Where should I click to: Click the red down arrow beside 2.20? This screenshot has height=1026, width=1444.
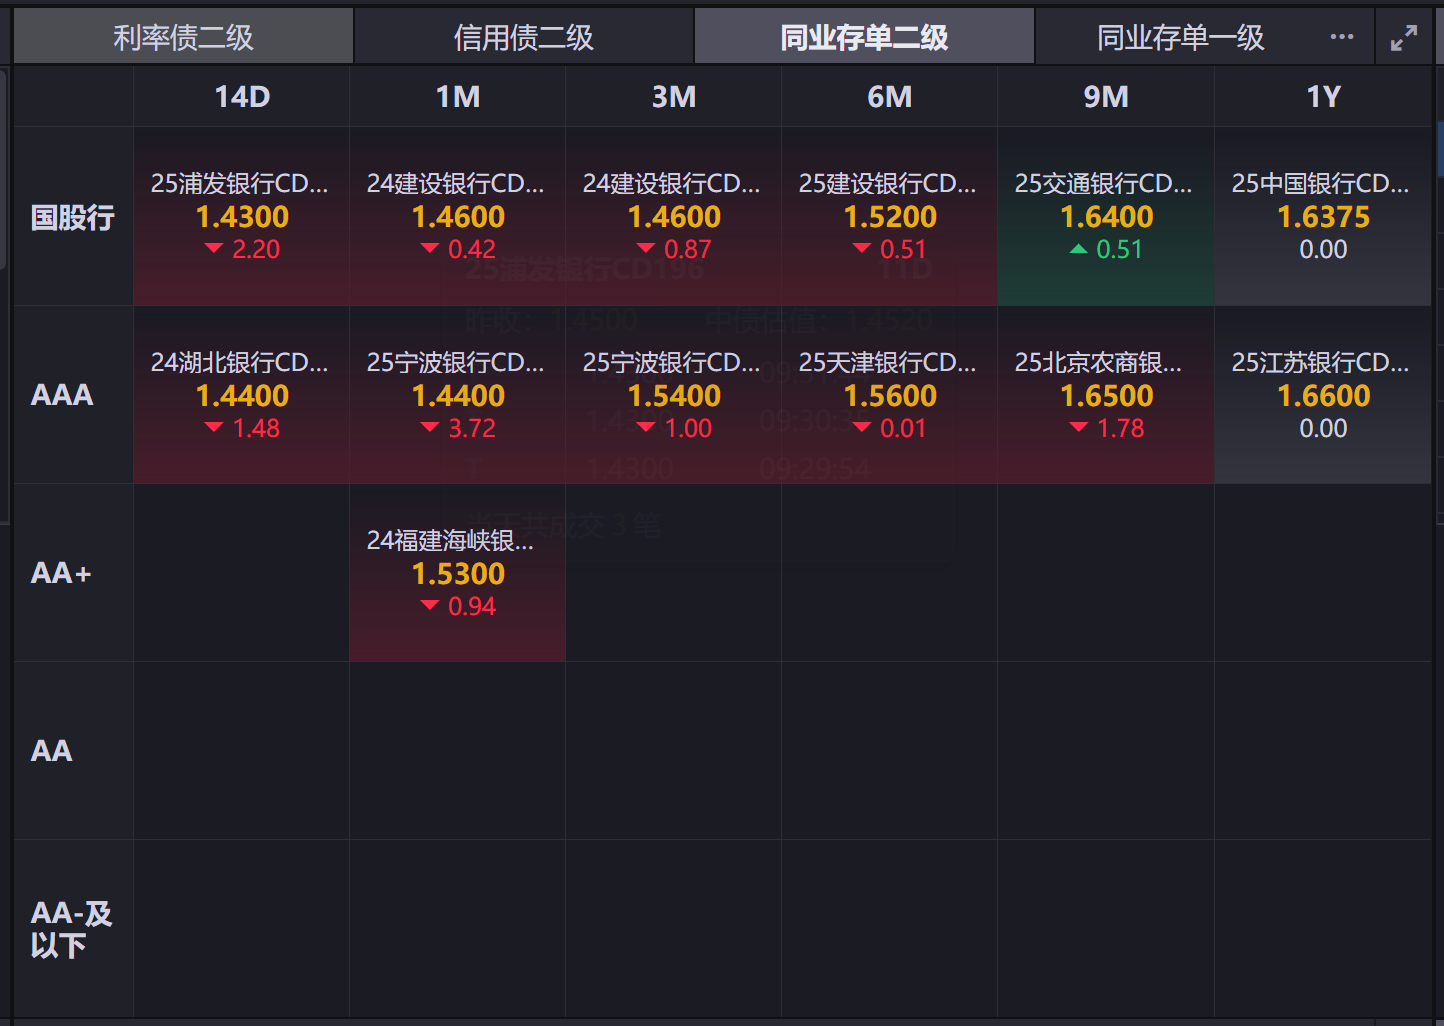[213, 249]
